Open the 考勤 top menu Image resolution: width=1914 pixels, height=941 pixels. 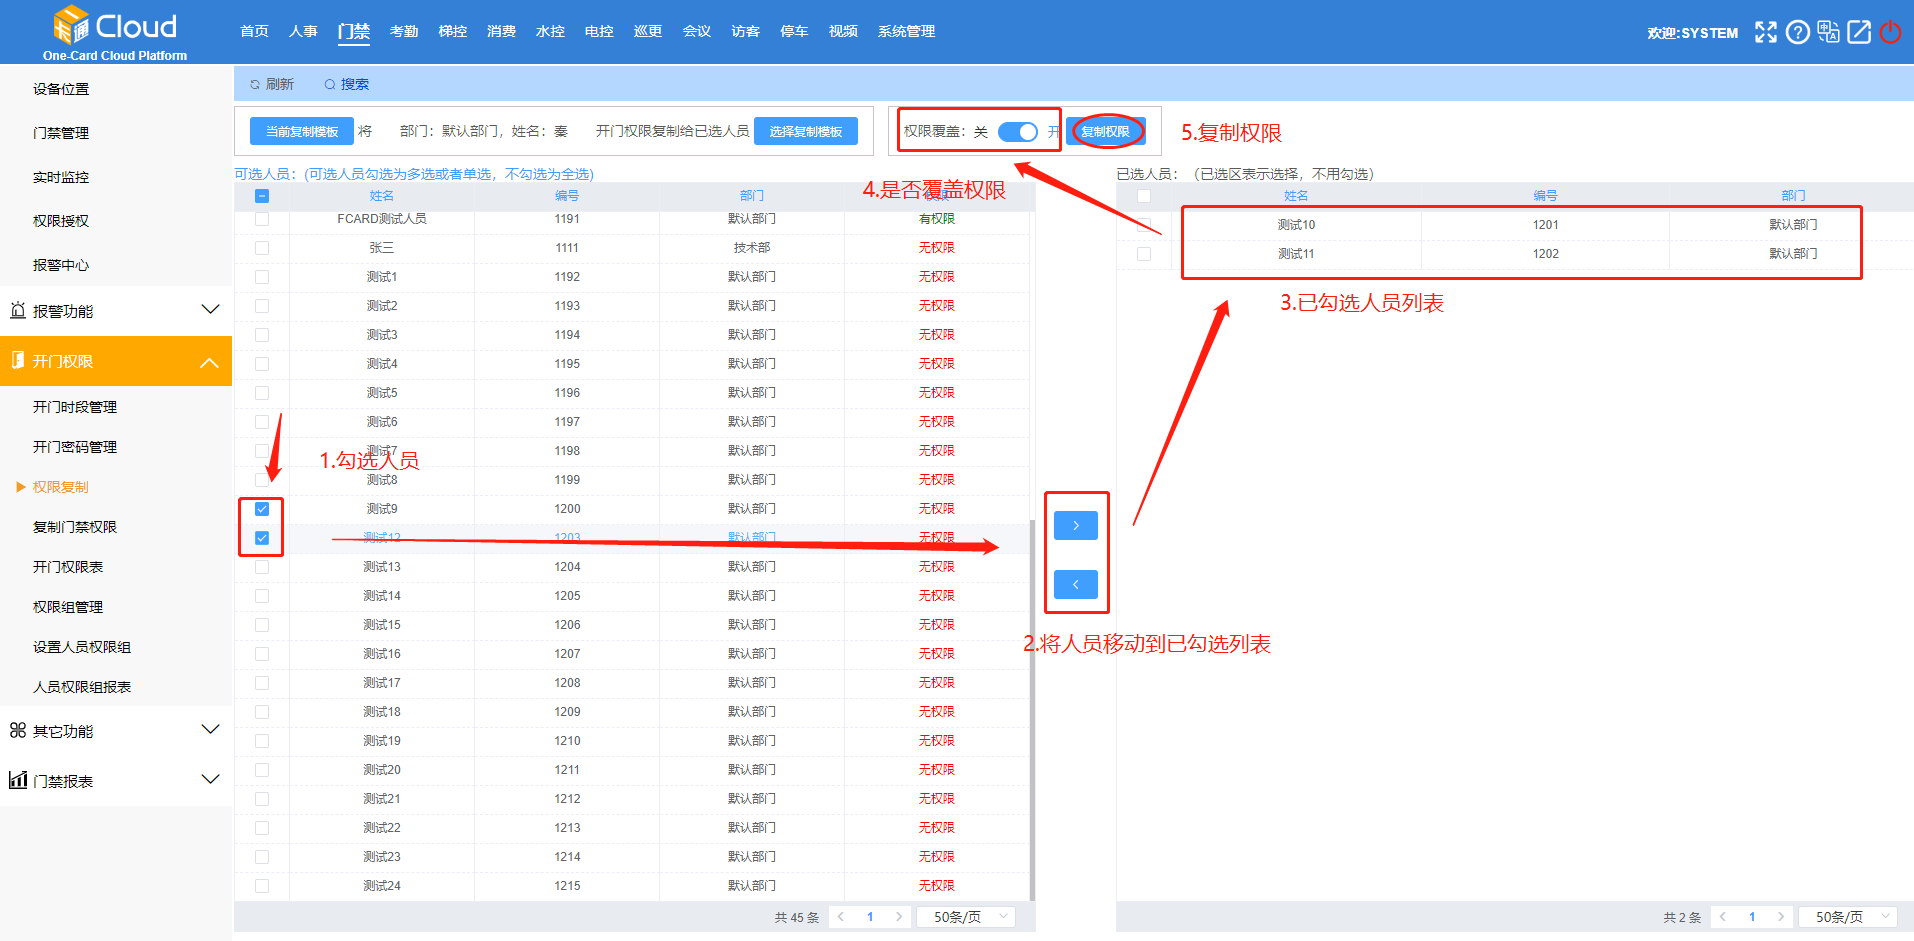pyautogui.click(x=404, y=32)
